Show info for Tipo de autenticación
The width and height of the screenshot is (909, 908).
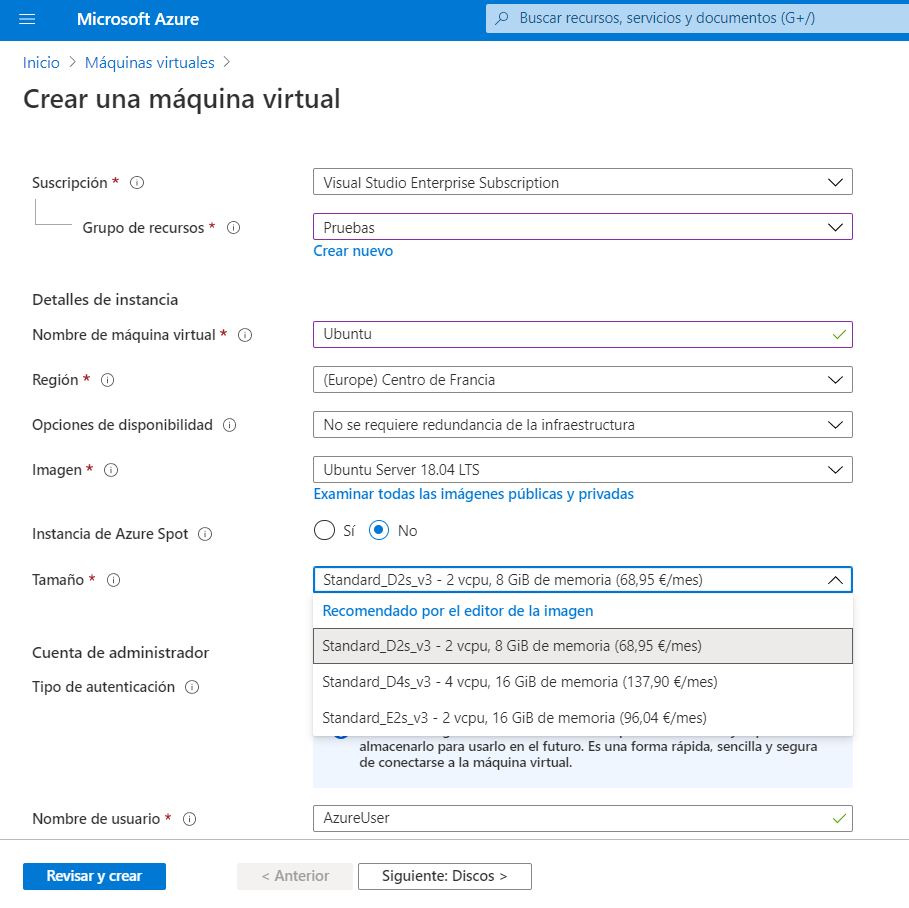pos(192,687)
